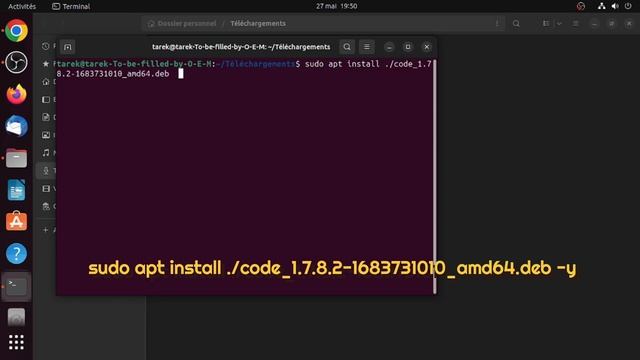Click the terminal title bar text
The width and height of the screenshot is (640, 360).
[x=241, y=47]
